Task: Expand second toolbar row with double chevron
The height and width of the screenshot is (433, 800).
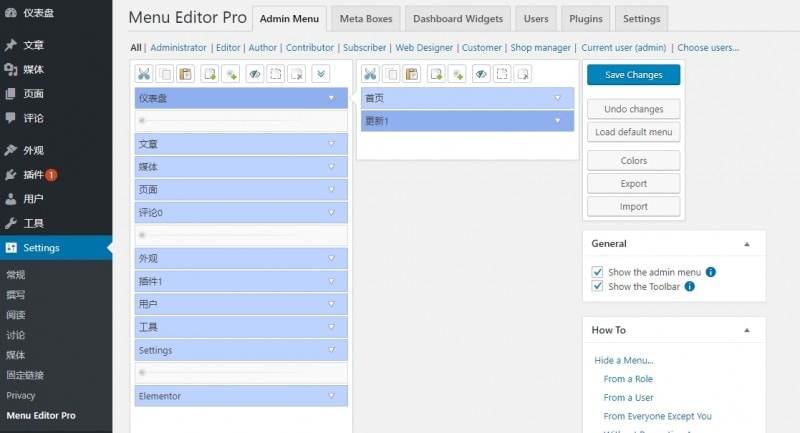Action: click(321, 74)
